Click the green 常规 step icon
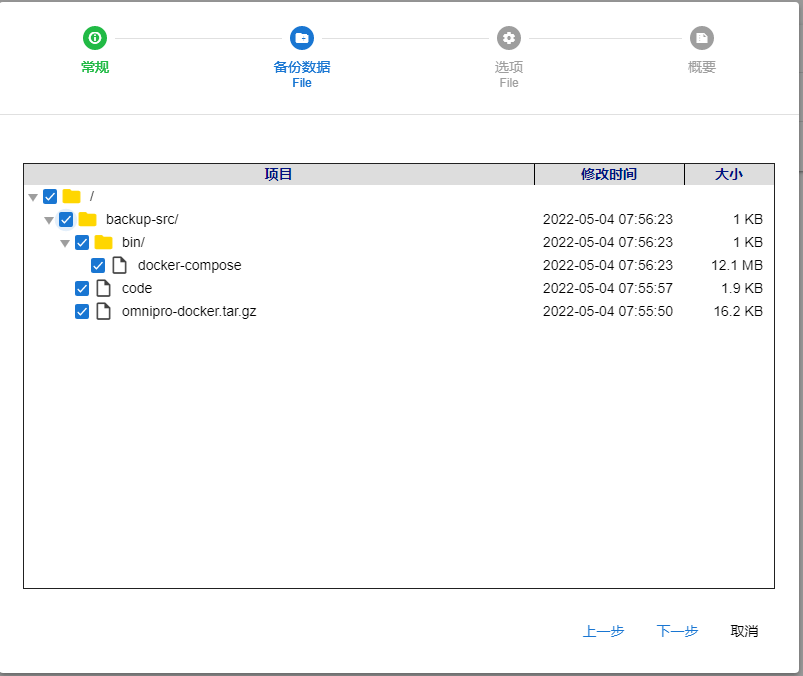 click(x=95, y=38)
